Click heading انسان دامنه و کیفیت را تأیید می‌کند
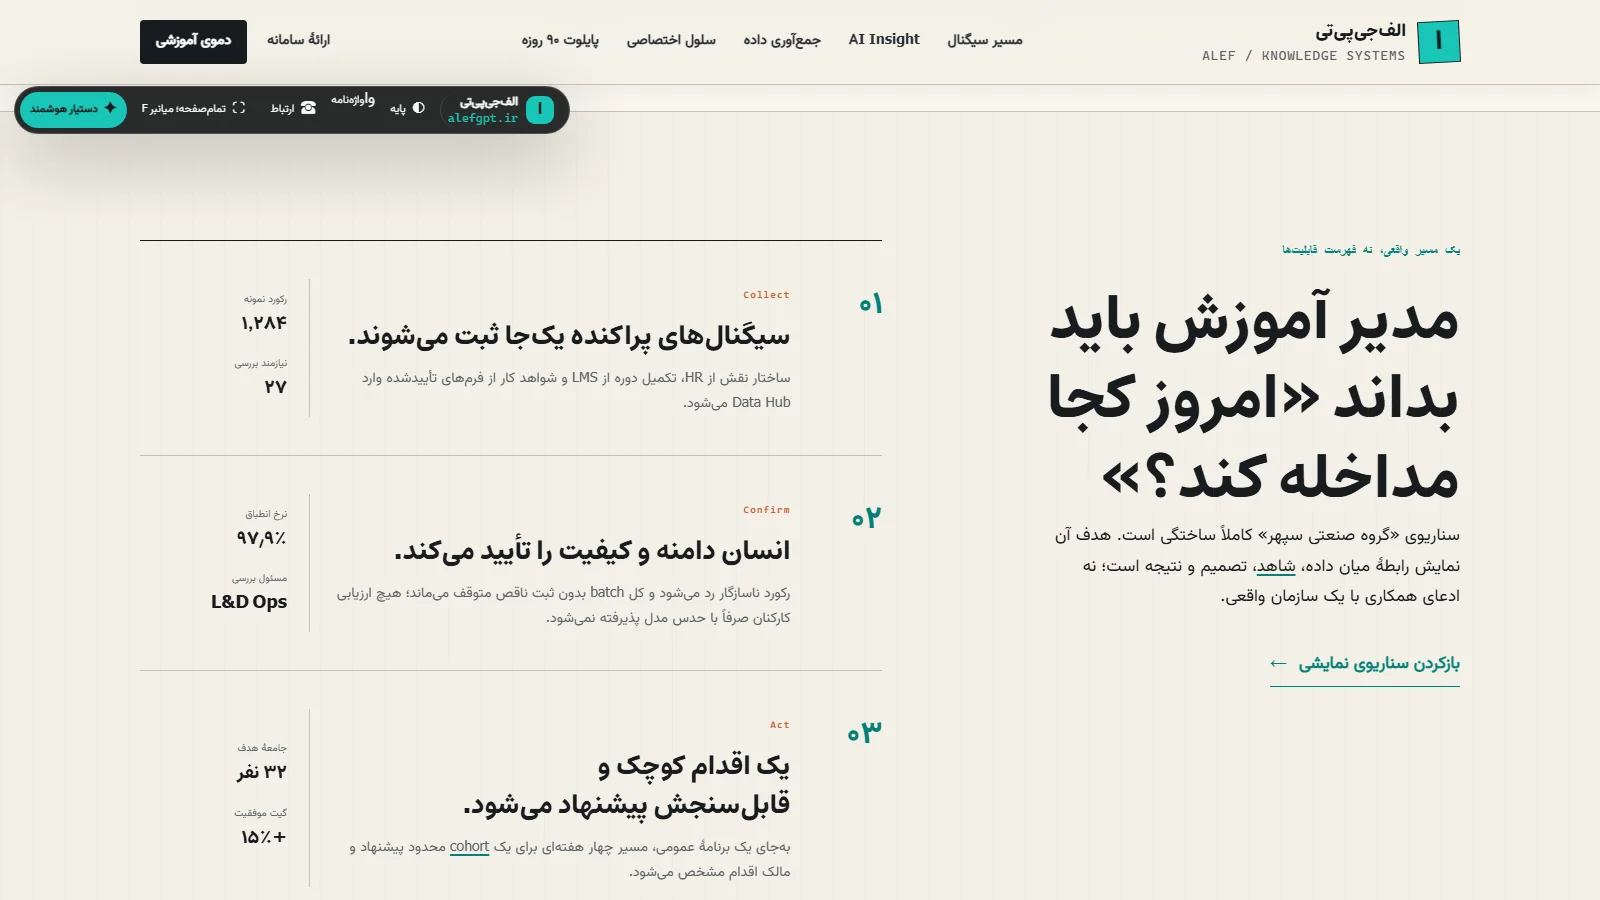The image size is (1600, 900). [x=592, y=551]
